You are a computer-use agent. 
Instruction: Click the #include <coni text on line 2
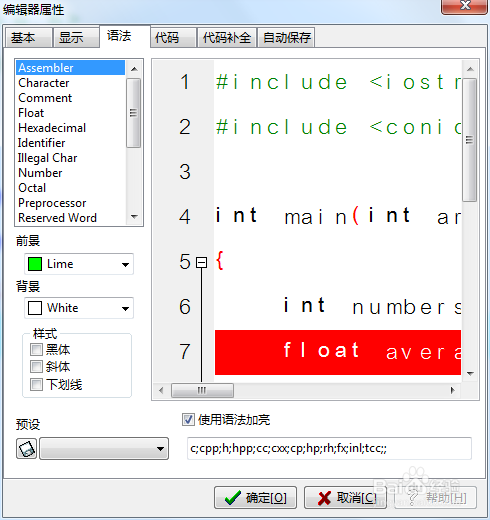pyautogui.click(x=338, y=127)
